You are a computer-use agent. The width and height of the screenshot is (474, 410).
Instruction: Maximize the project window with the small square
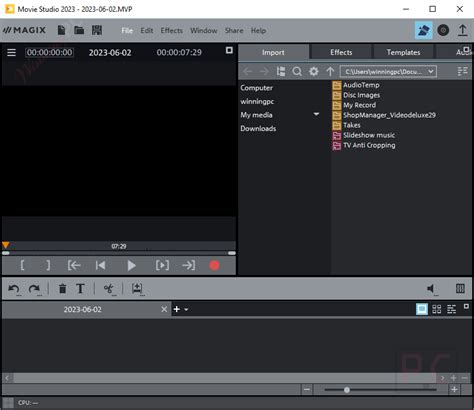(x=466, y=306)
